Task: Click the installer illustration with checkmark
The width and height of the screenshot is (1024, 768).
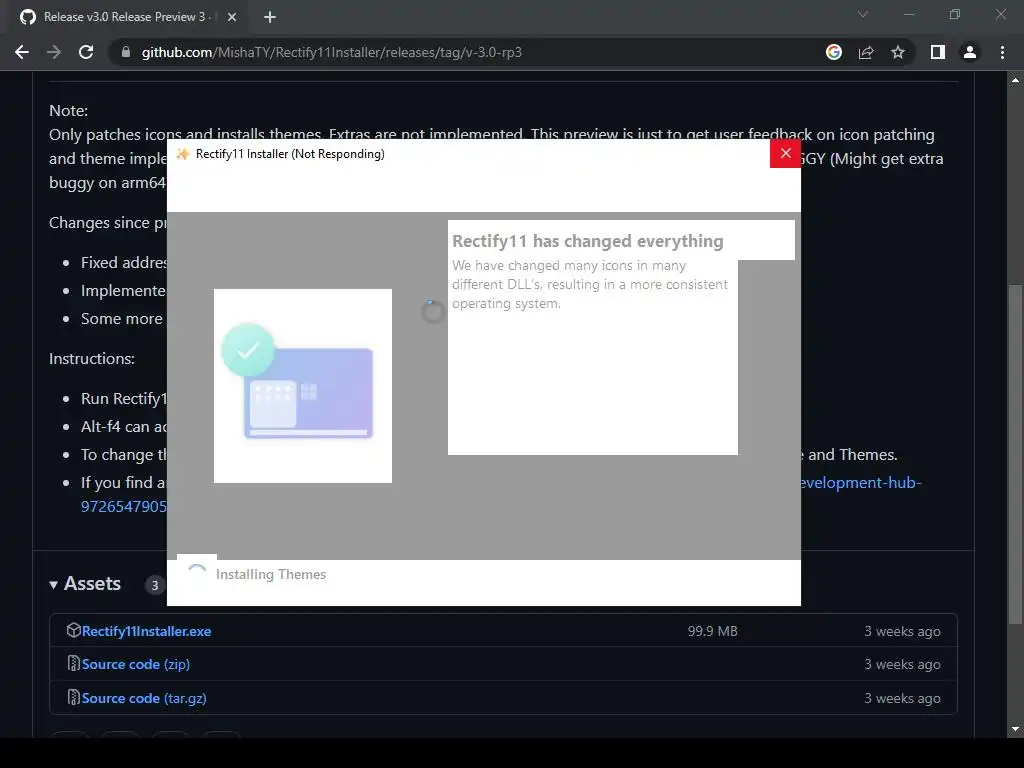Action: pos(302,385)
